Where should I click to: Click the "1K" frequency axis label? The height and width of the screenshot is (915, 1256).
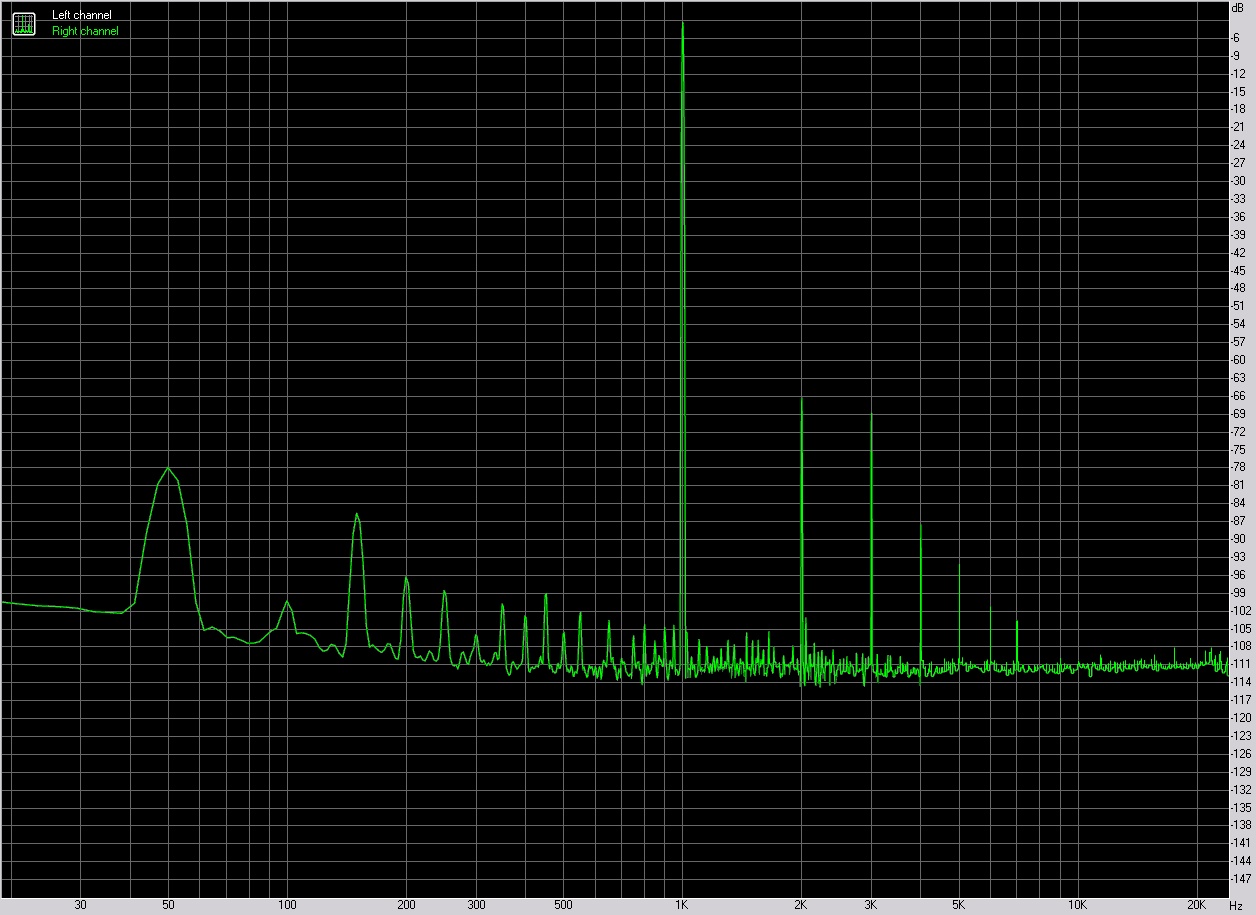pyautogui.click(x=681, y=906)
